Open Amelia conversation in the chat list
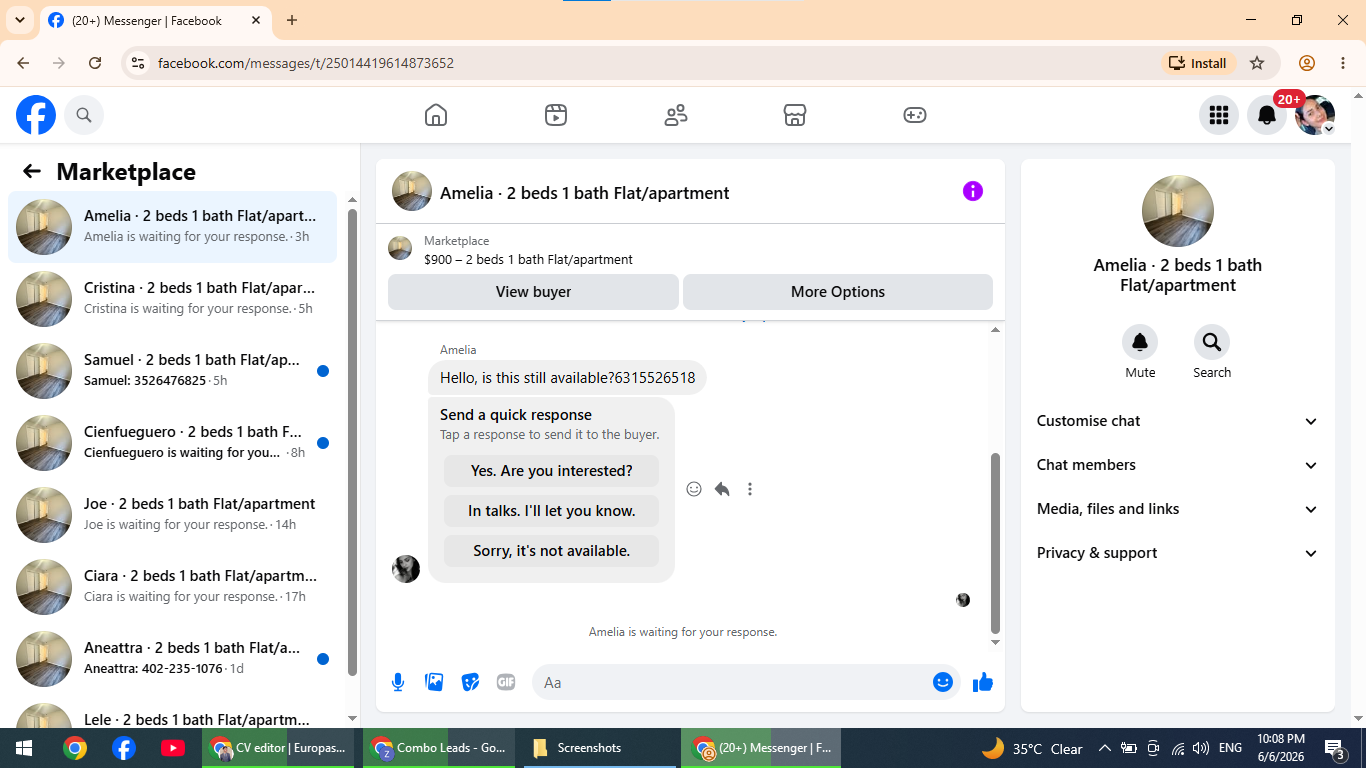Screen dimensions: 1366x768 (172, 227)
